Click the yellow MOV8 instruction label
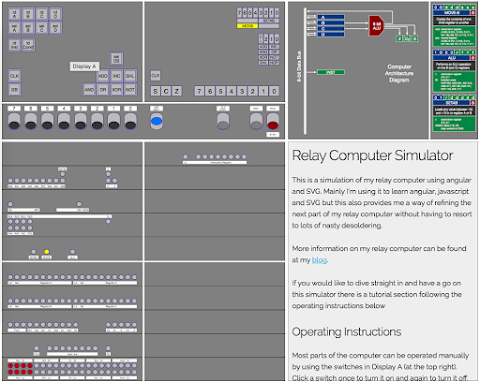The width and height of the screenshot is (480, 382). click(247, 26)
